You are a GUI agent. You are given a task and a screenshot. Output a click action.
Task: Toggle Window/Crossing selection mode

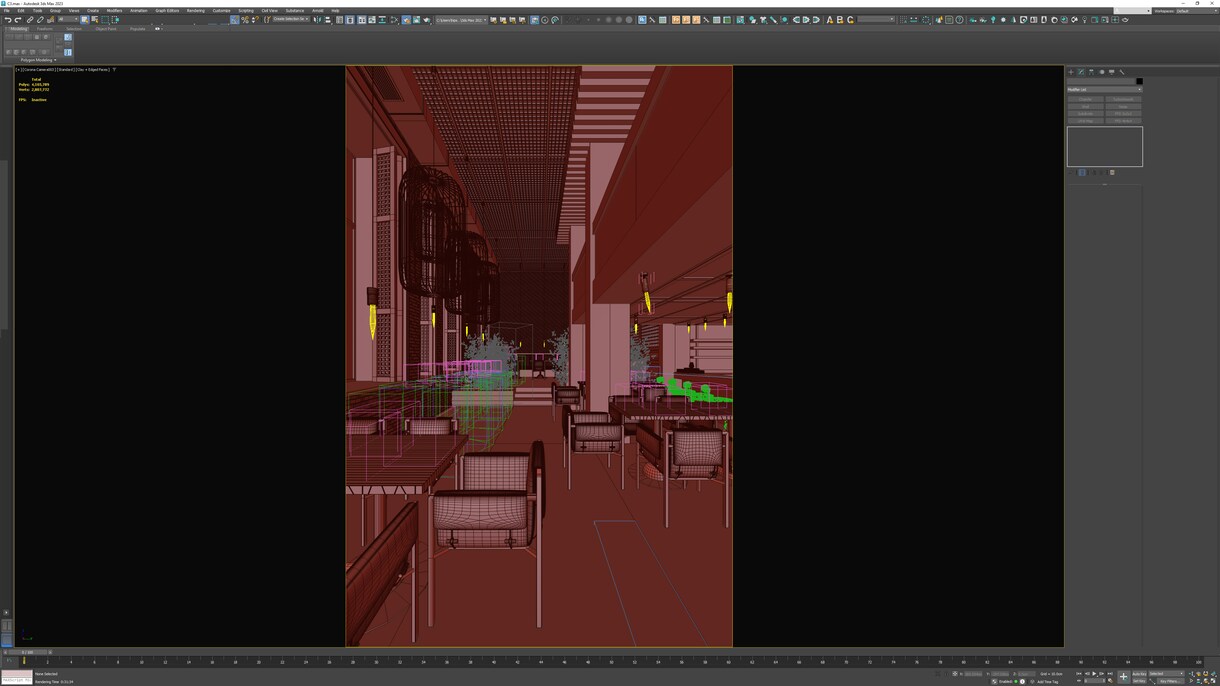(115, 20)
